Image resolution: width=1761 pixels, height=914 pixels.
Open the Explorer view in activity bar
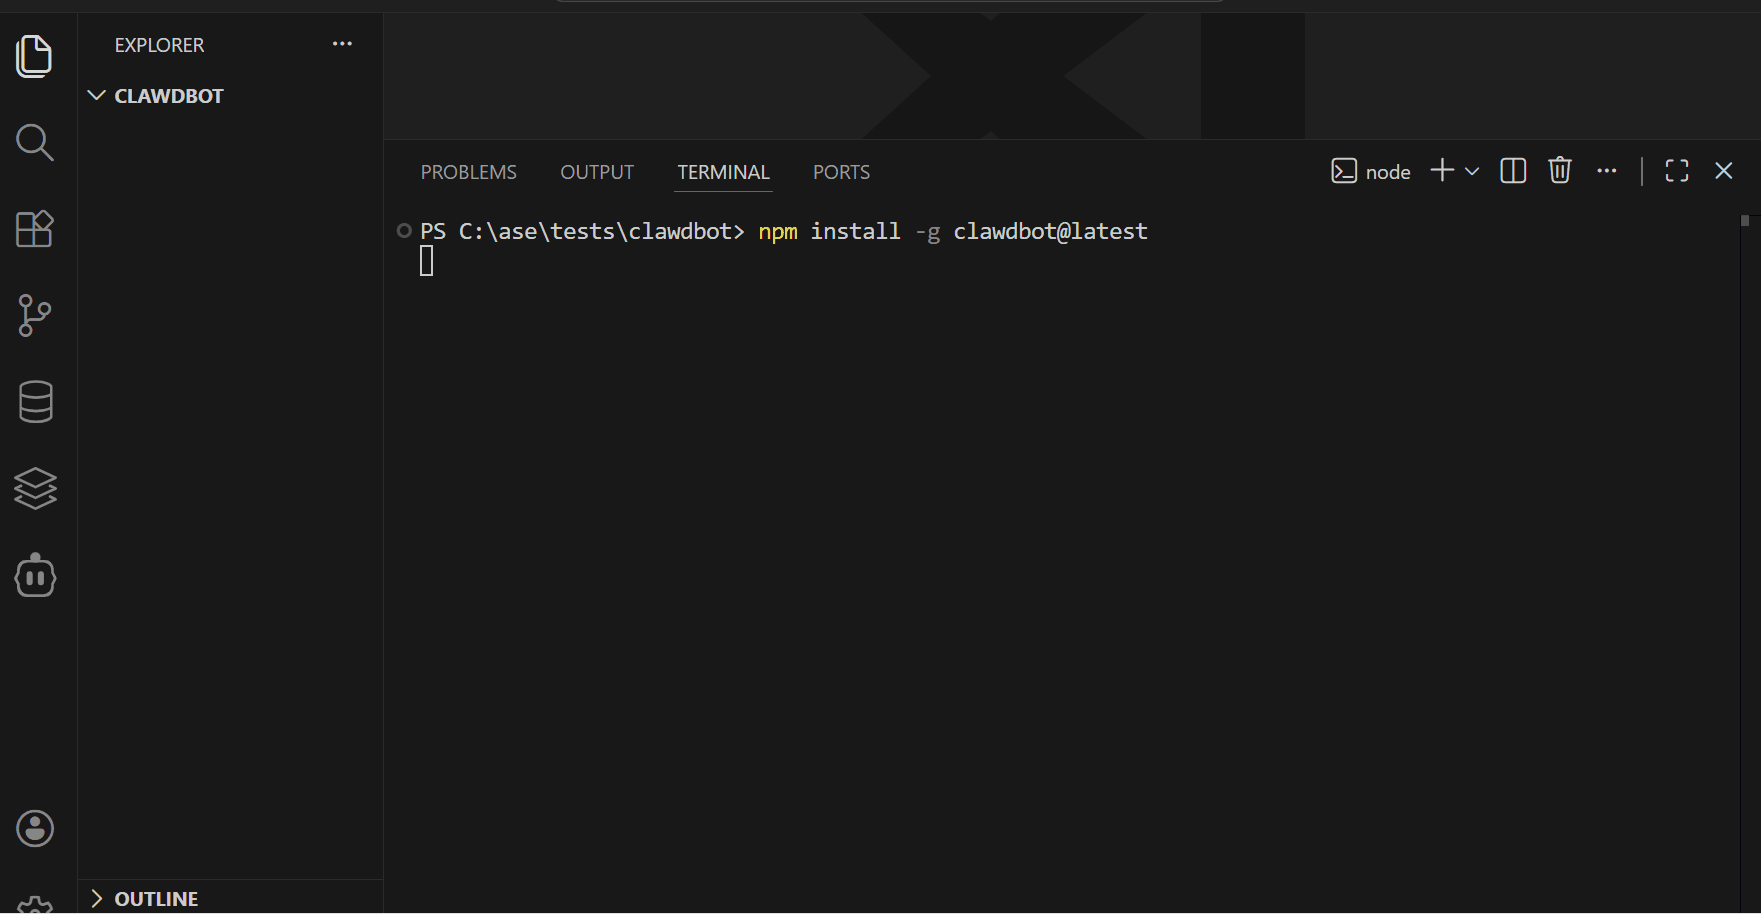pyautogui.click(x=34, y=56)
